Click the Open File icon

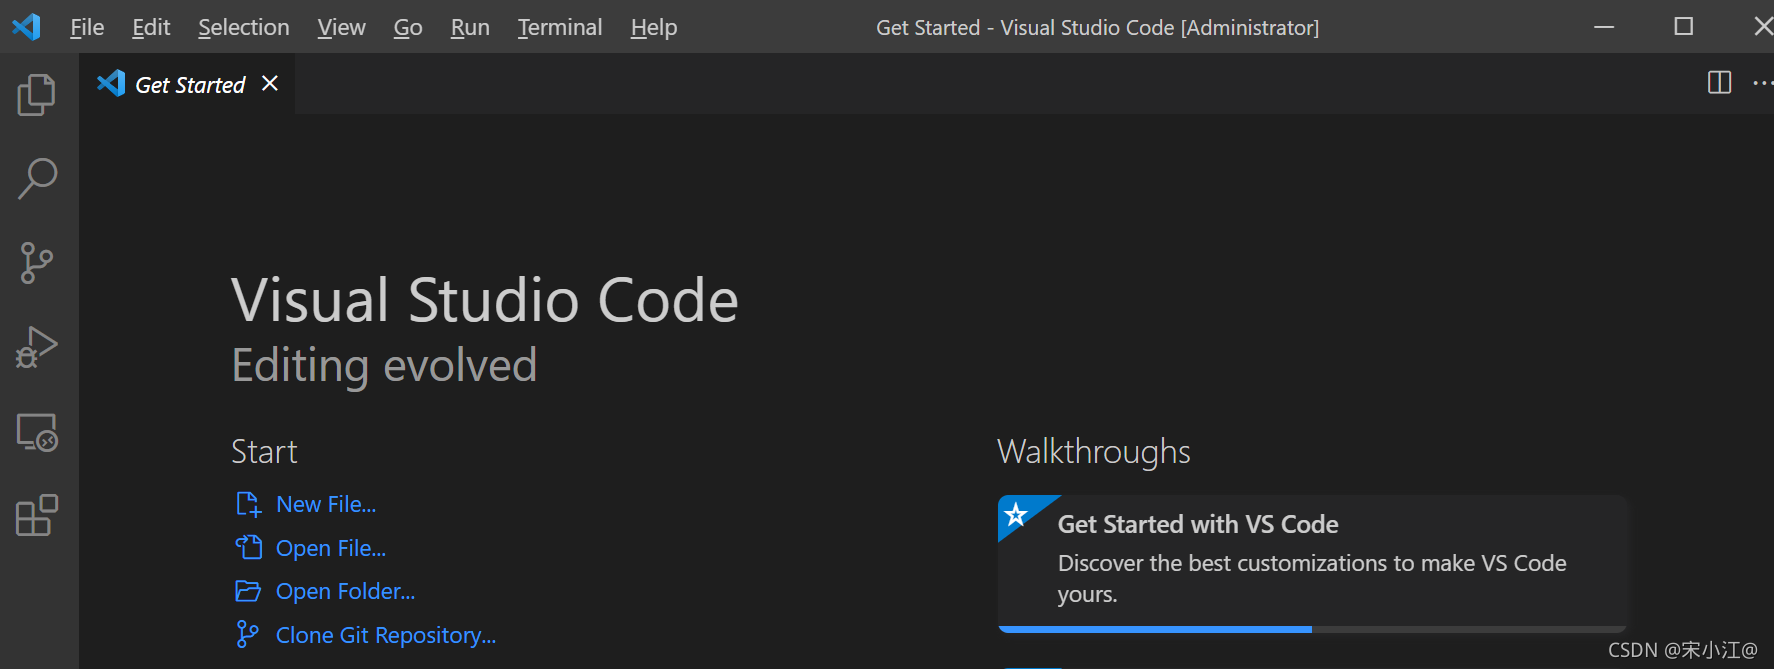click(248, 547)
